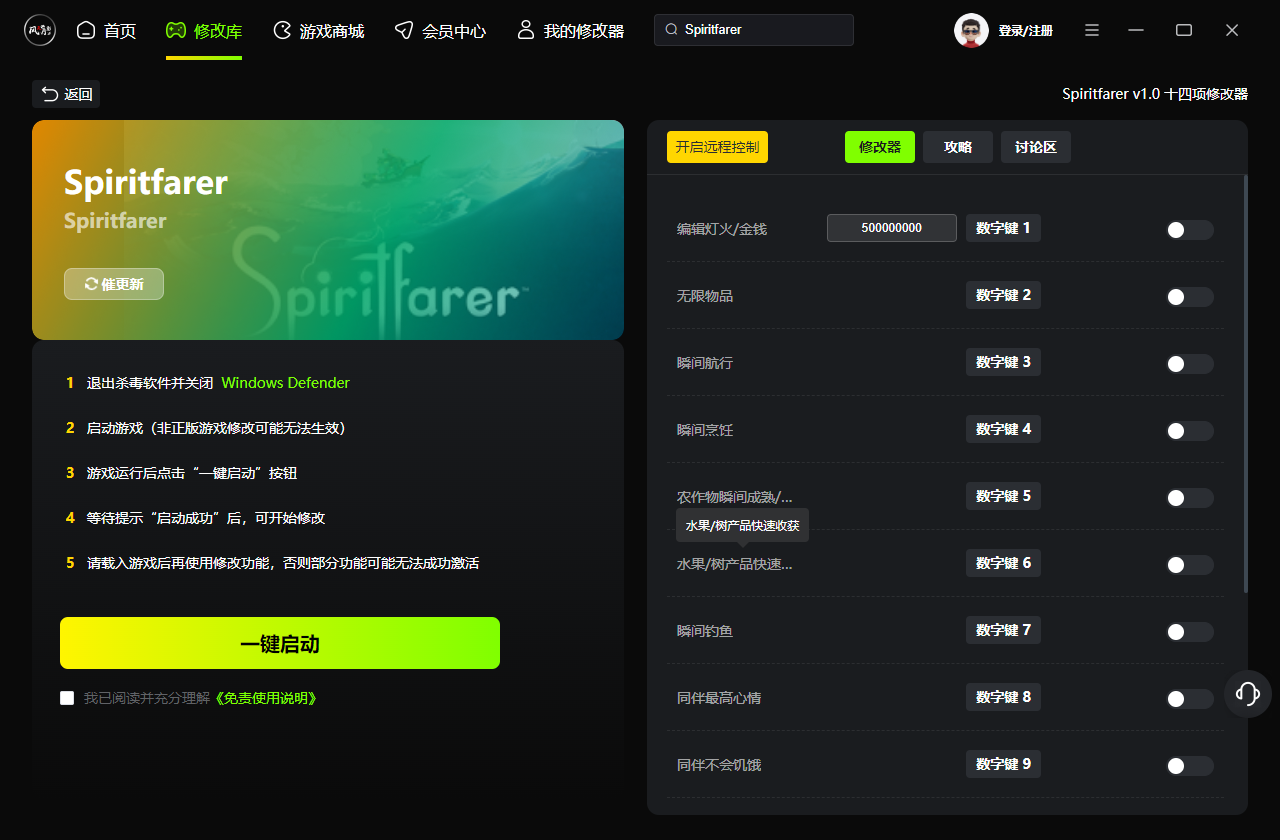Click the person icon beside 我的修改器
The width and height of the screenshot is (1280, 840).
(x=525, y=30)
